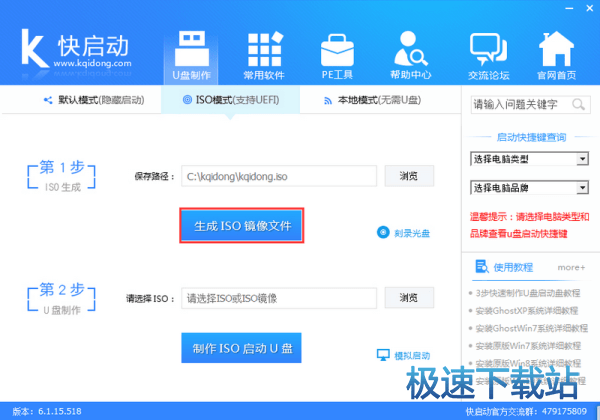The width and height of the screenshot is (600, 420).
Task: Open 安装GhostXP系统详细教程
Action: [527, 311]
